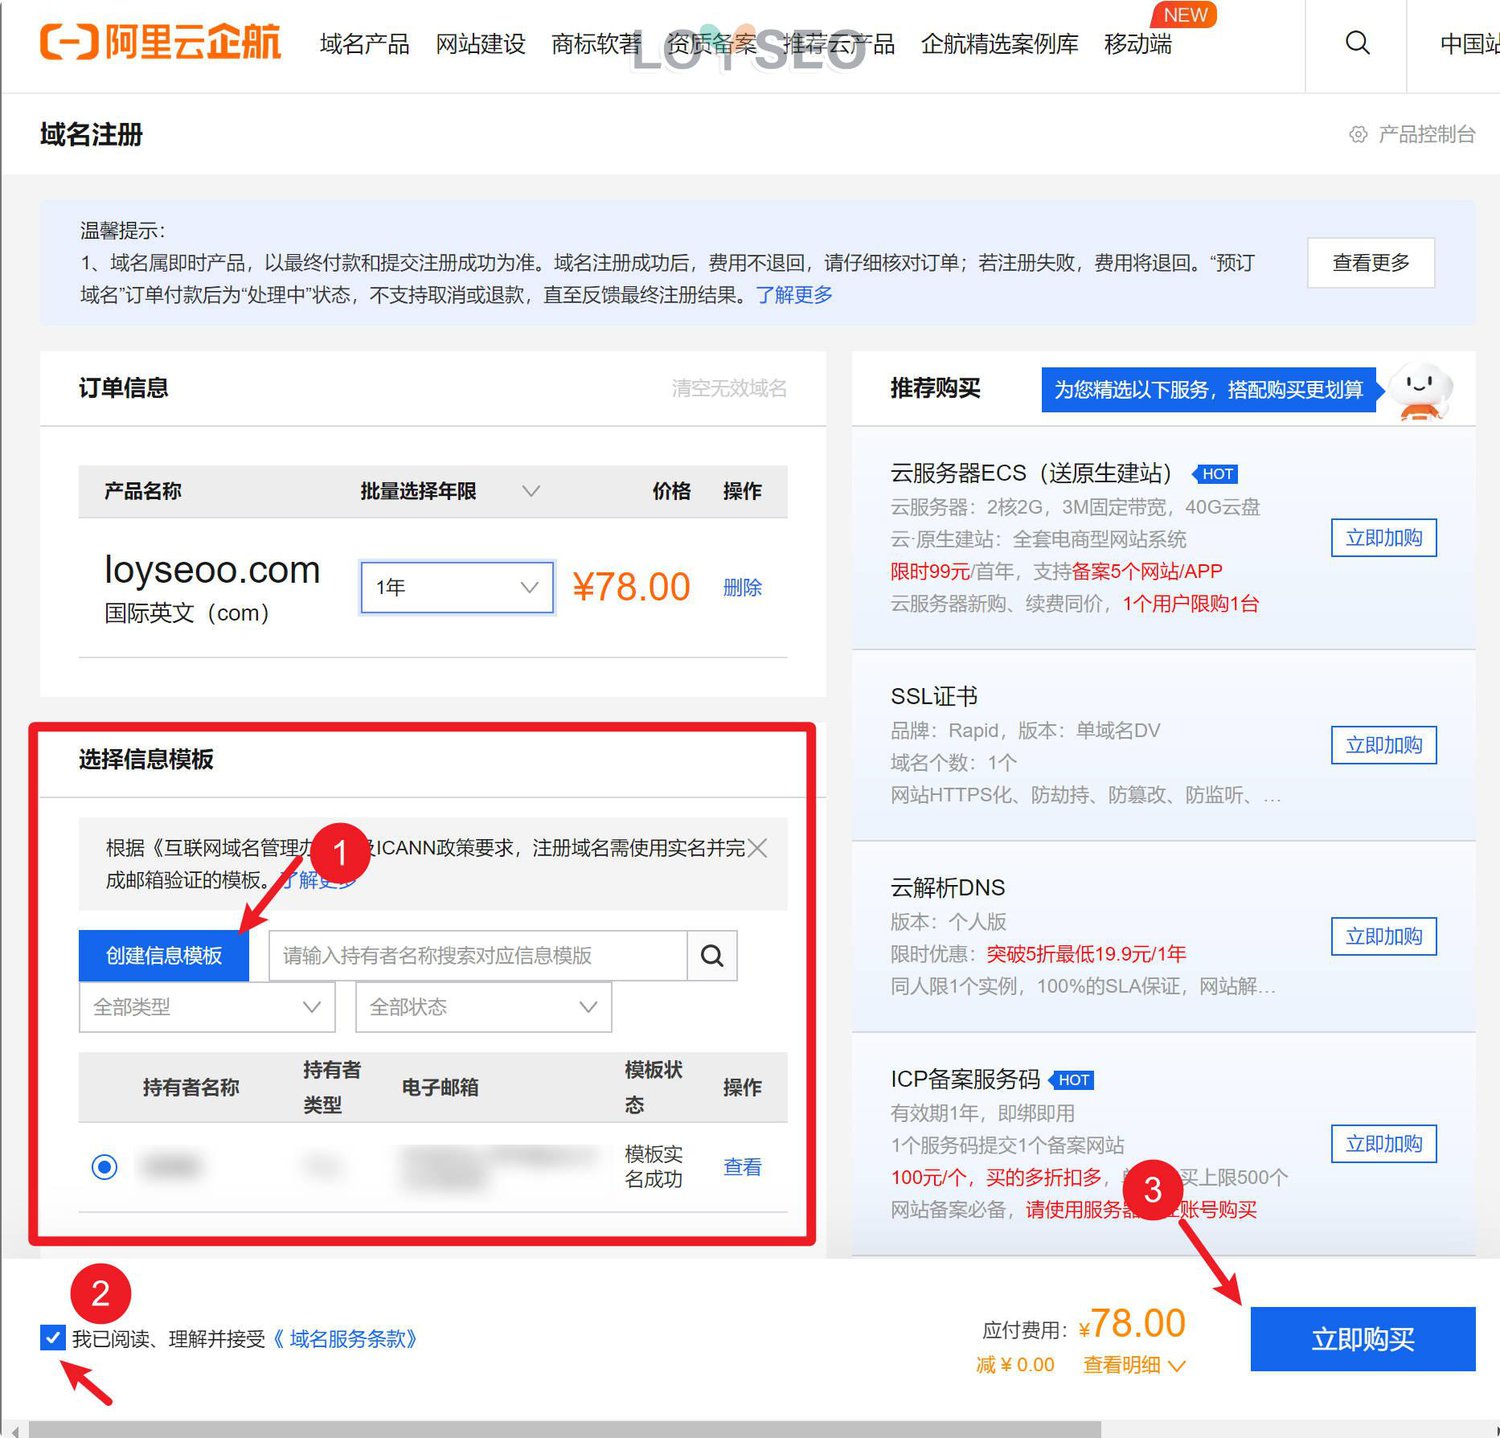The width and height of the screenshot is (1500, 1438).
Task: Click the 持有者名称 column header
Action: pyautogui.click(x=190, y=1088)
